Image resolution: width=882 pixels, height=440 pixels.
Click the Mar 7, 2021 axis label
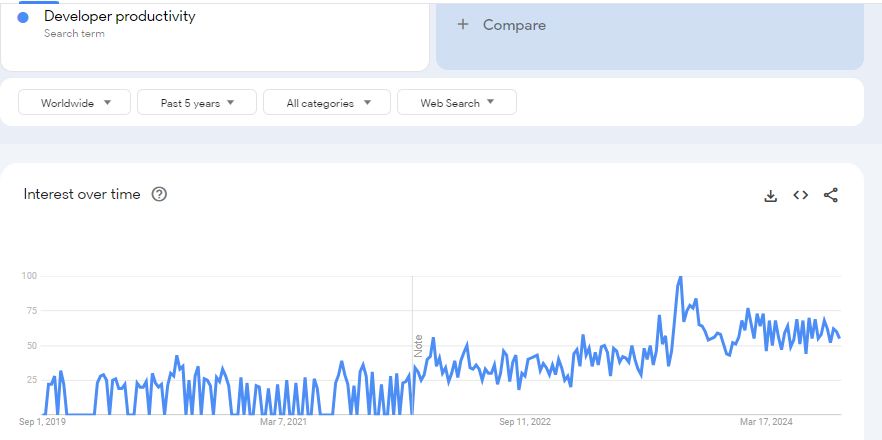(x=283, y=422)
